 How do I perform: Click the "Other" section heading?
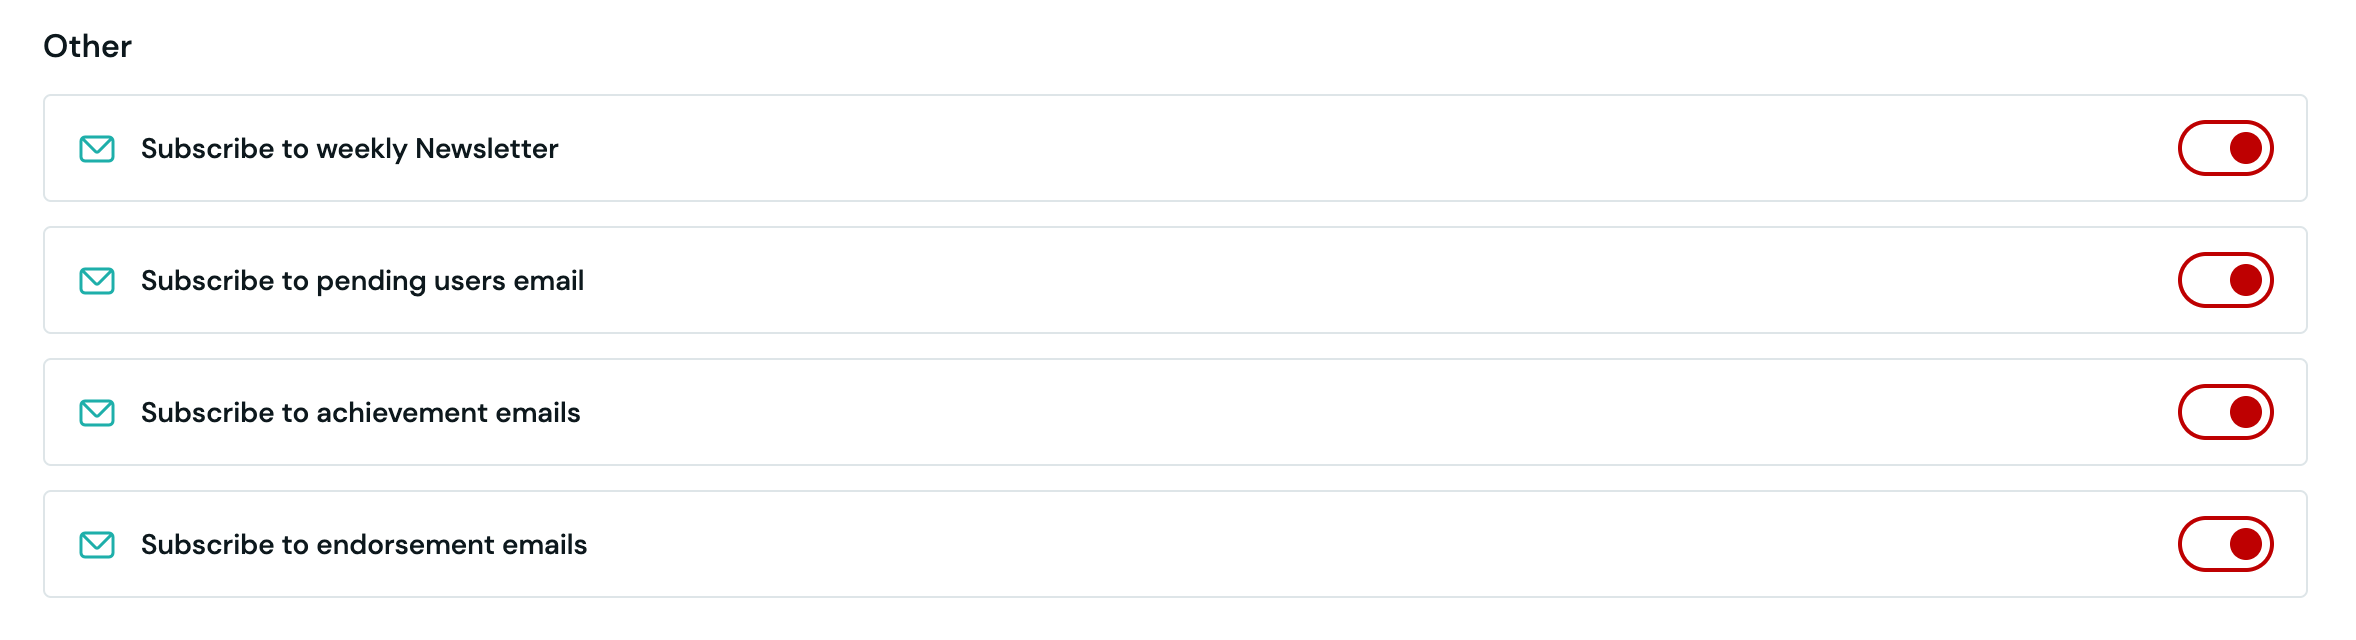point(88,46)
